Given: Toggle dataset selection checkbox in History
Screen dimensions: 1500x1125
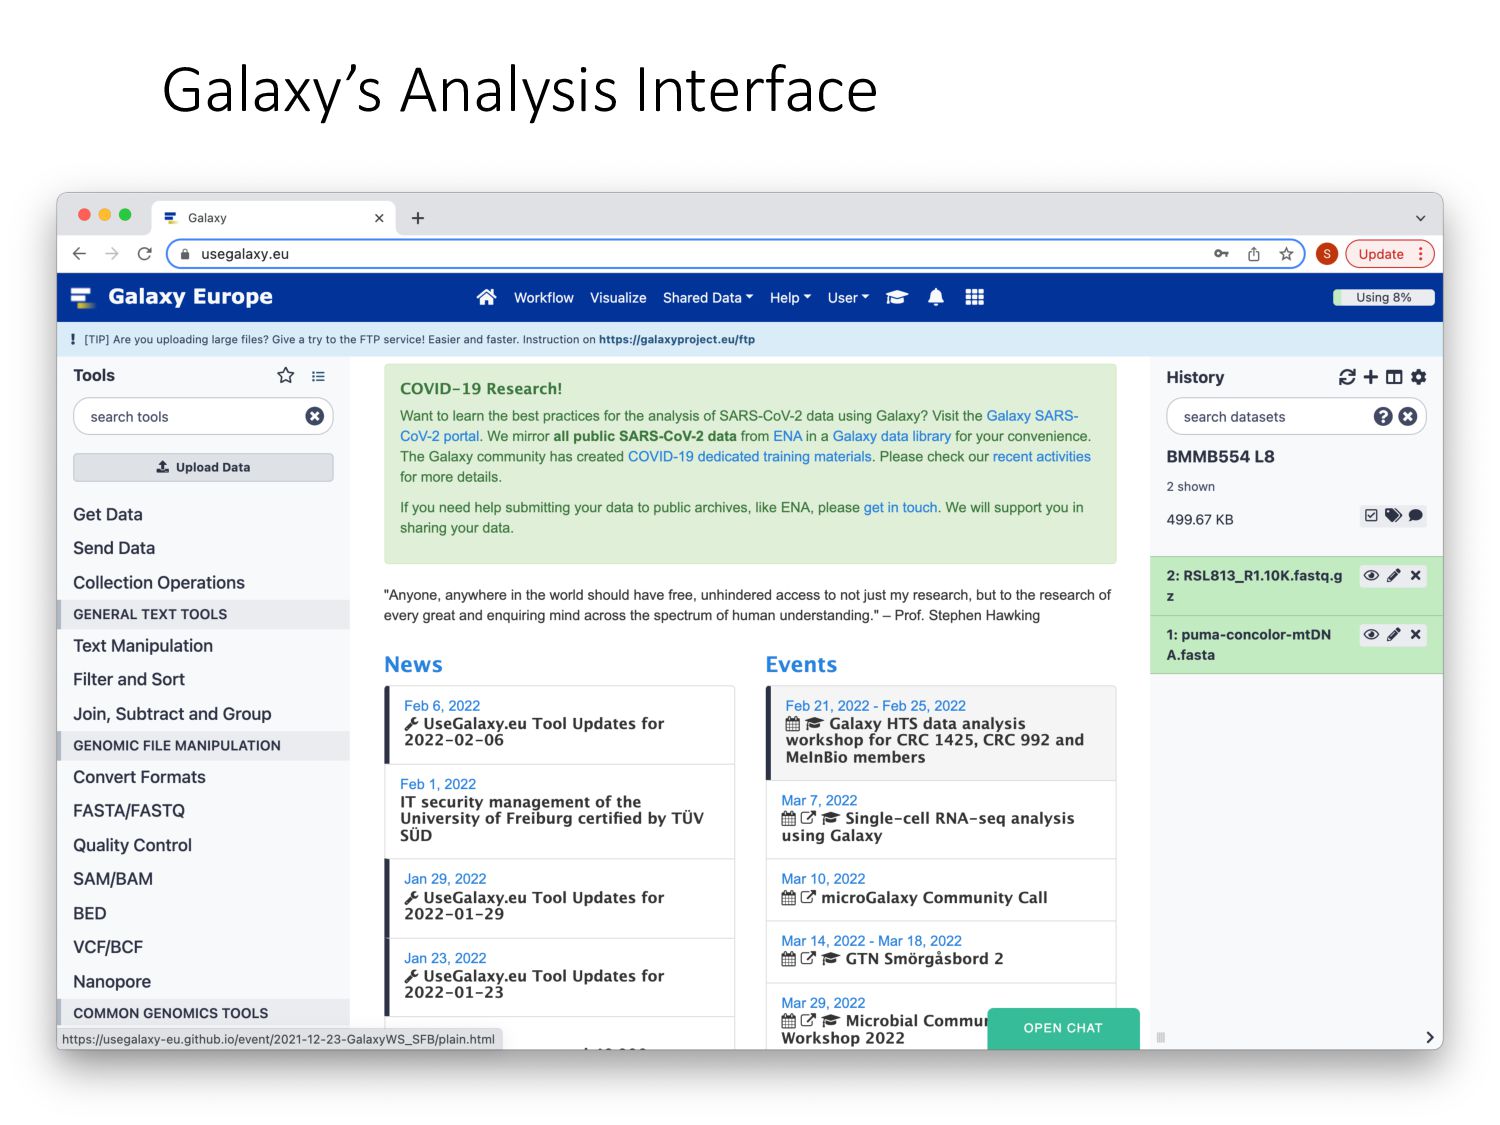Looking at the screenshot, I should (x=1371, y=516).
